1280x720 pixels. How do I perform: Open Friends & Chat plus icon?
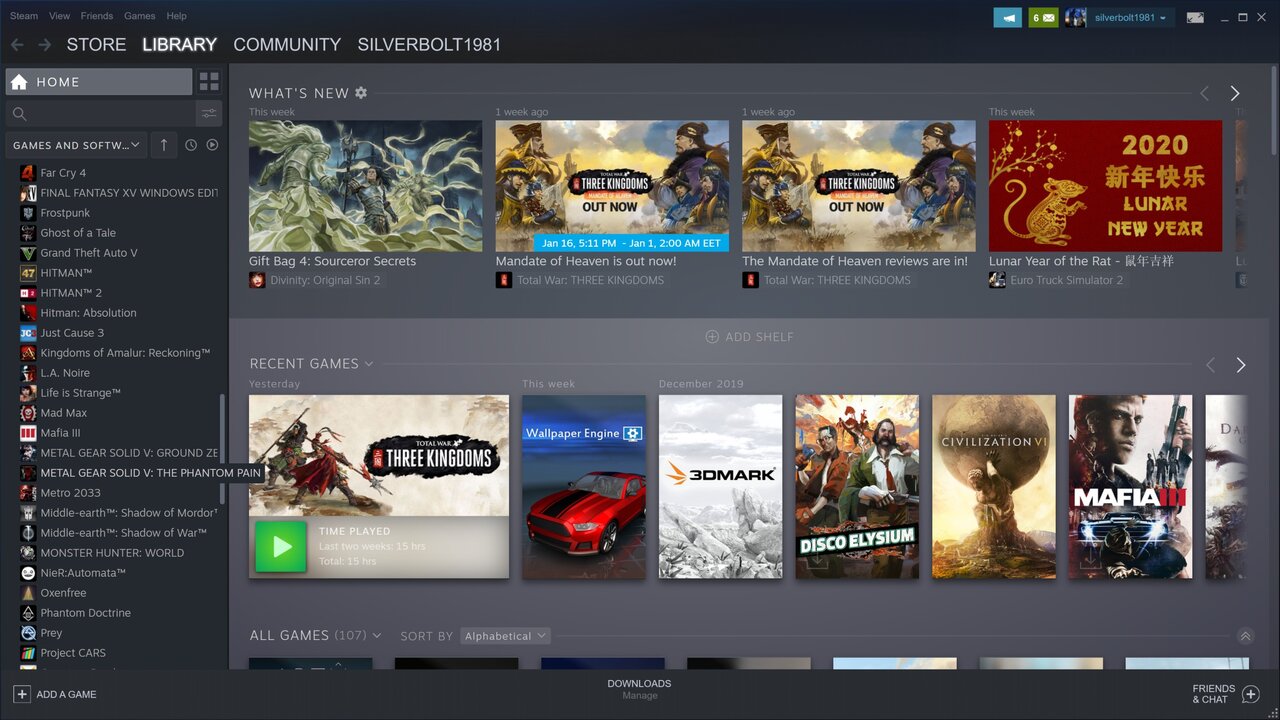tap(1250, 694)
